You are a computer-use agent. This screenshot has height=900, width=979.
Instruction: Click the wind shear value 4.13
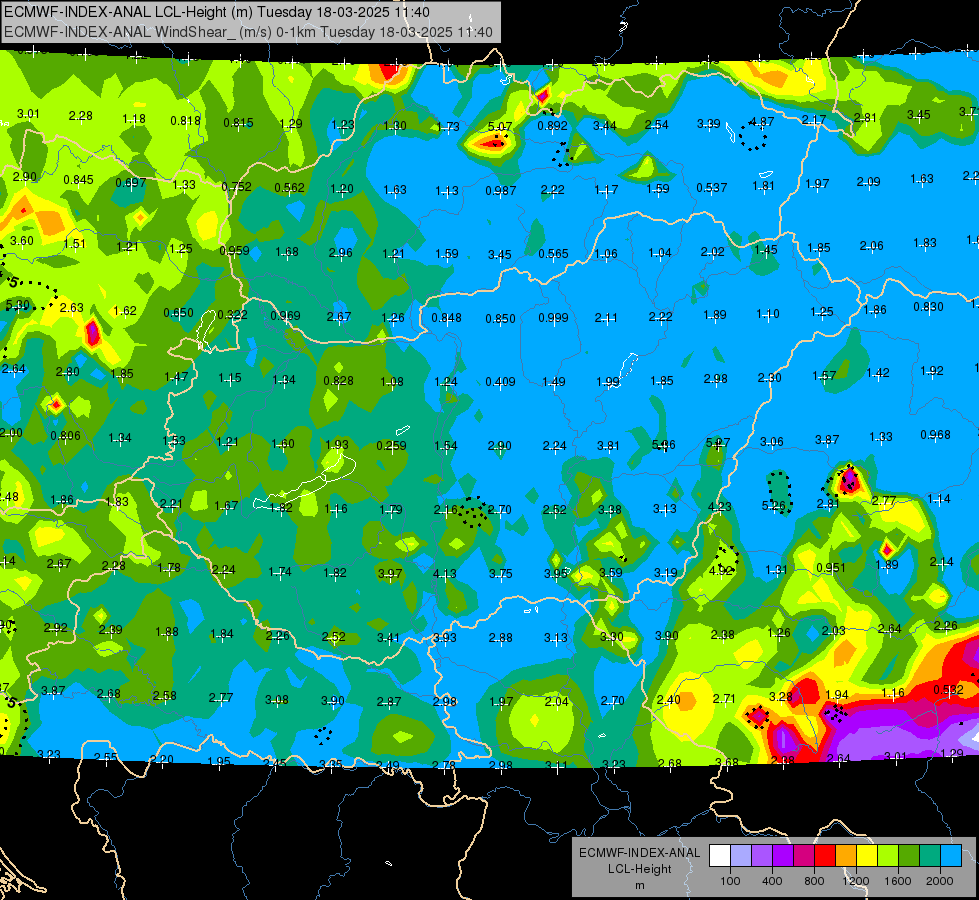click(x=445, y=573)
